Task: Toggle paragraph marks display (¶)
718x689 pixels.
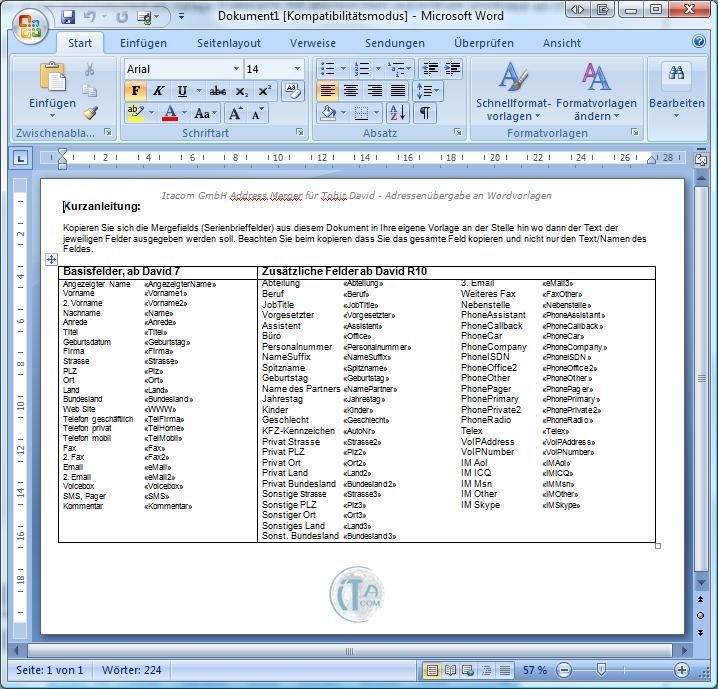Action: pyautogui.click(x=424, y=113)
